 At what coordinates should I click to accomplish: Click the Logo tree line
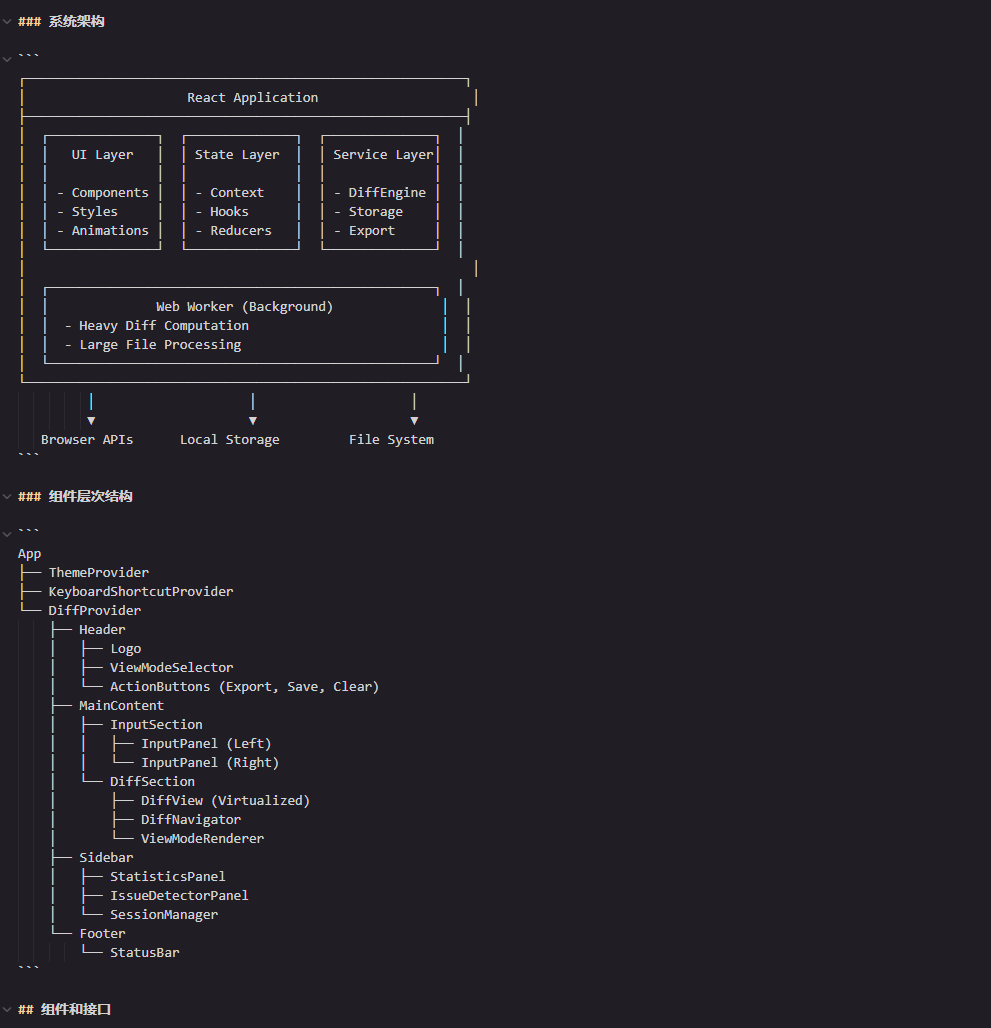pos(126,649)
